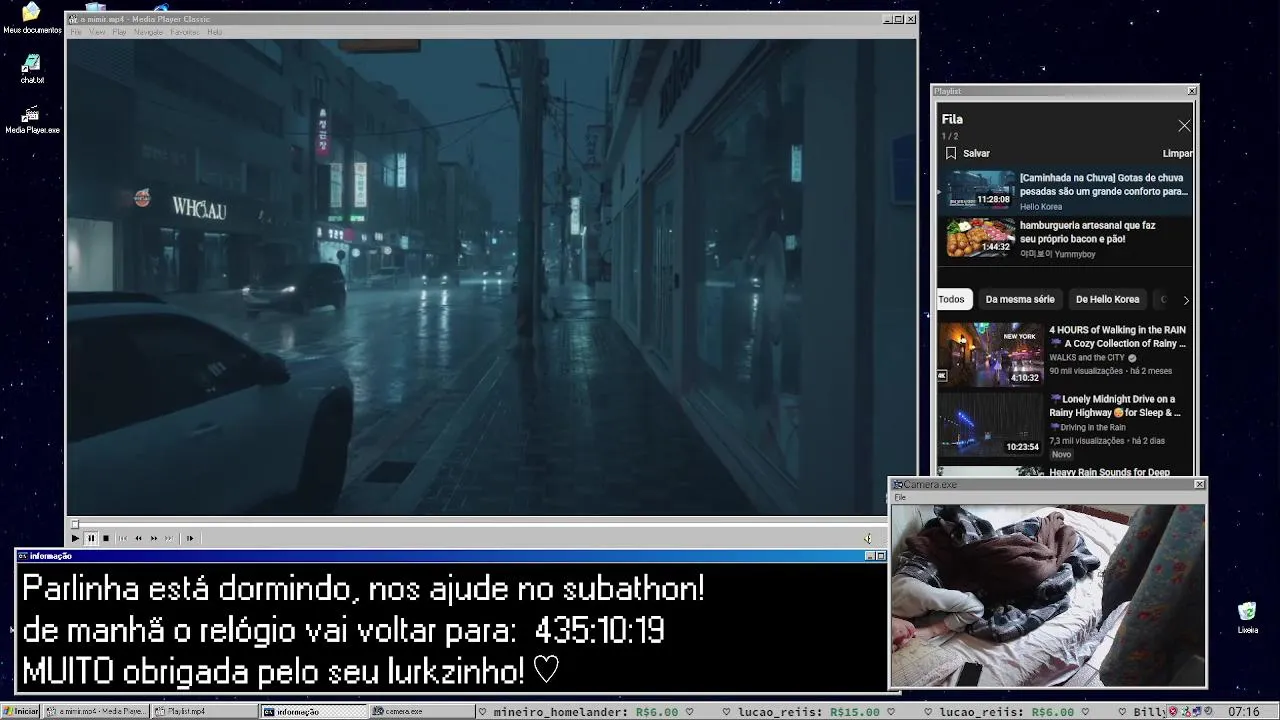
Task: Open the Lixeira recycle bin icon
Action: point(1247,618)
